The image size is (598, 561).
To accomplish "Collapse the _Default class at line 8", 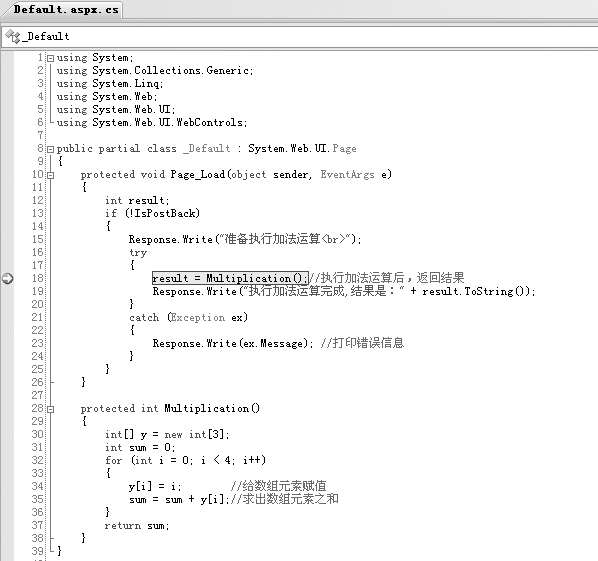I will point(50,149).
